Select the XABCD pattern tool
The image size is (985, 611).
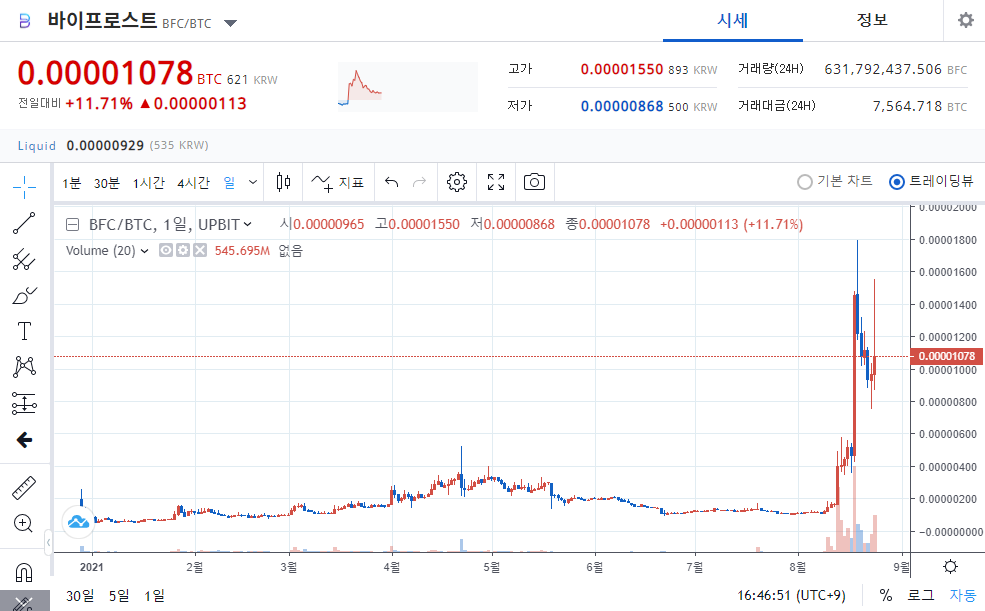point(24,367)
